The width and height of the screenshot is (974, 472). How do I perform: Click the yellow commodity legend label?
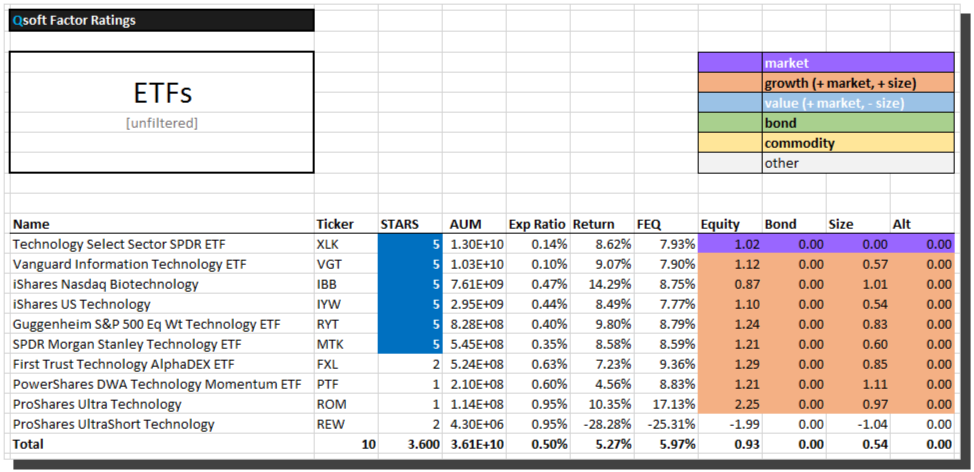858,143
